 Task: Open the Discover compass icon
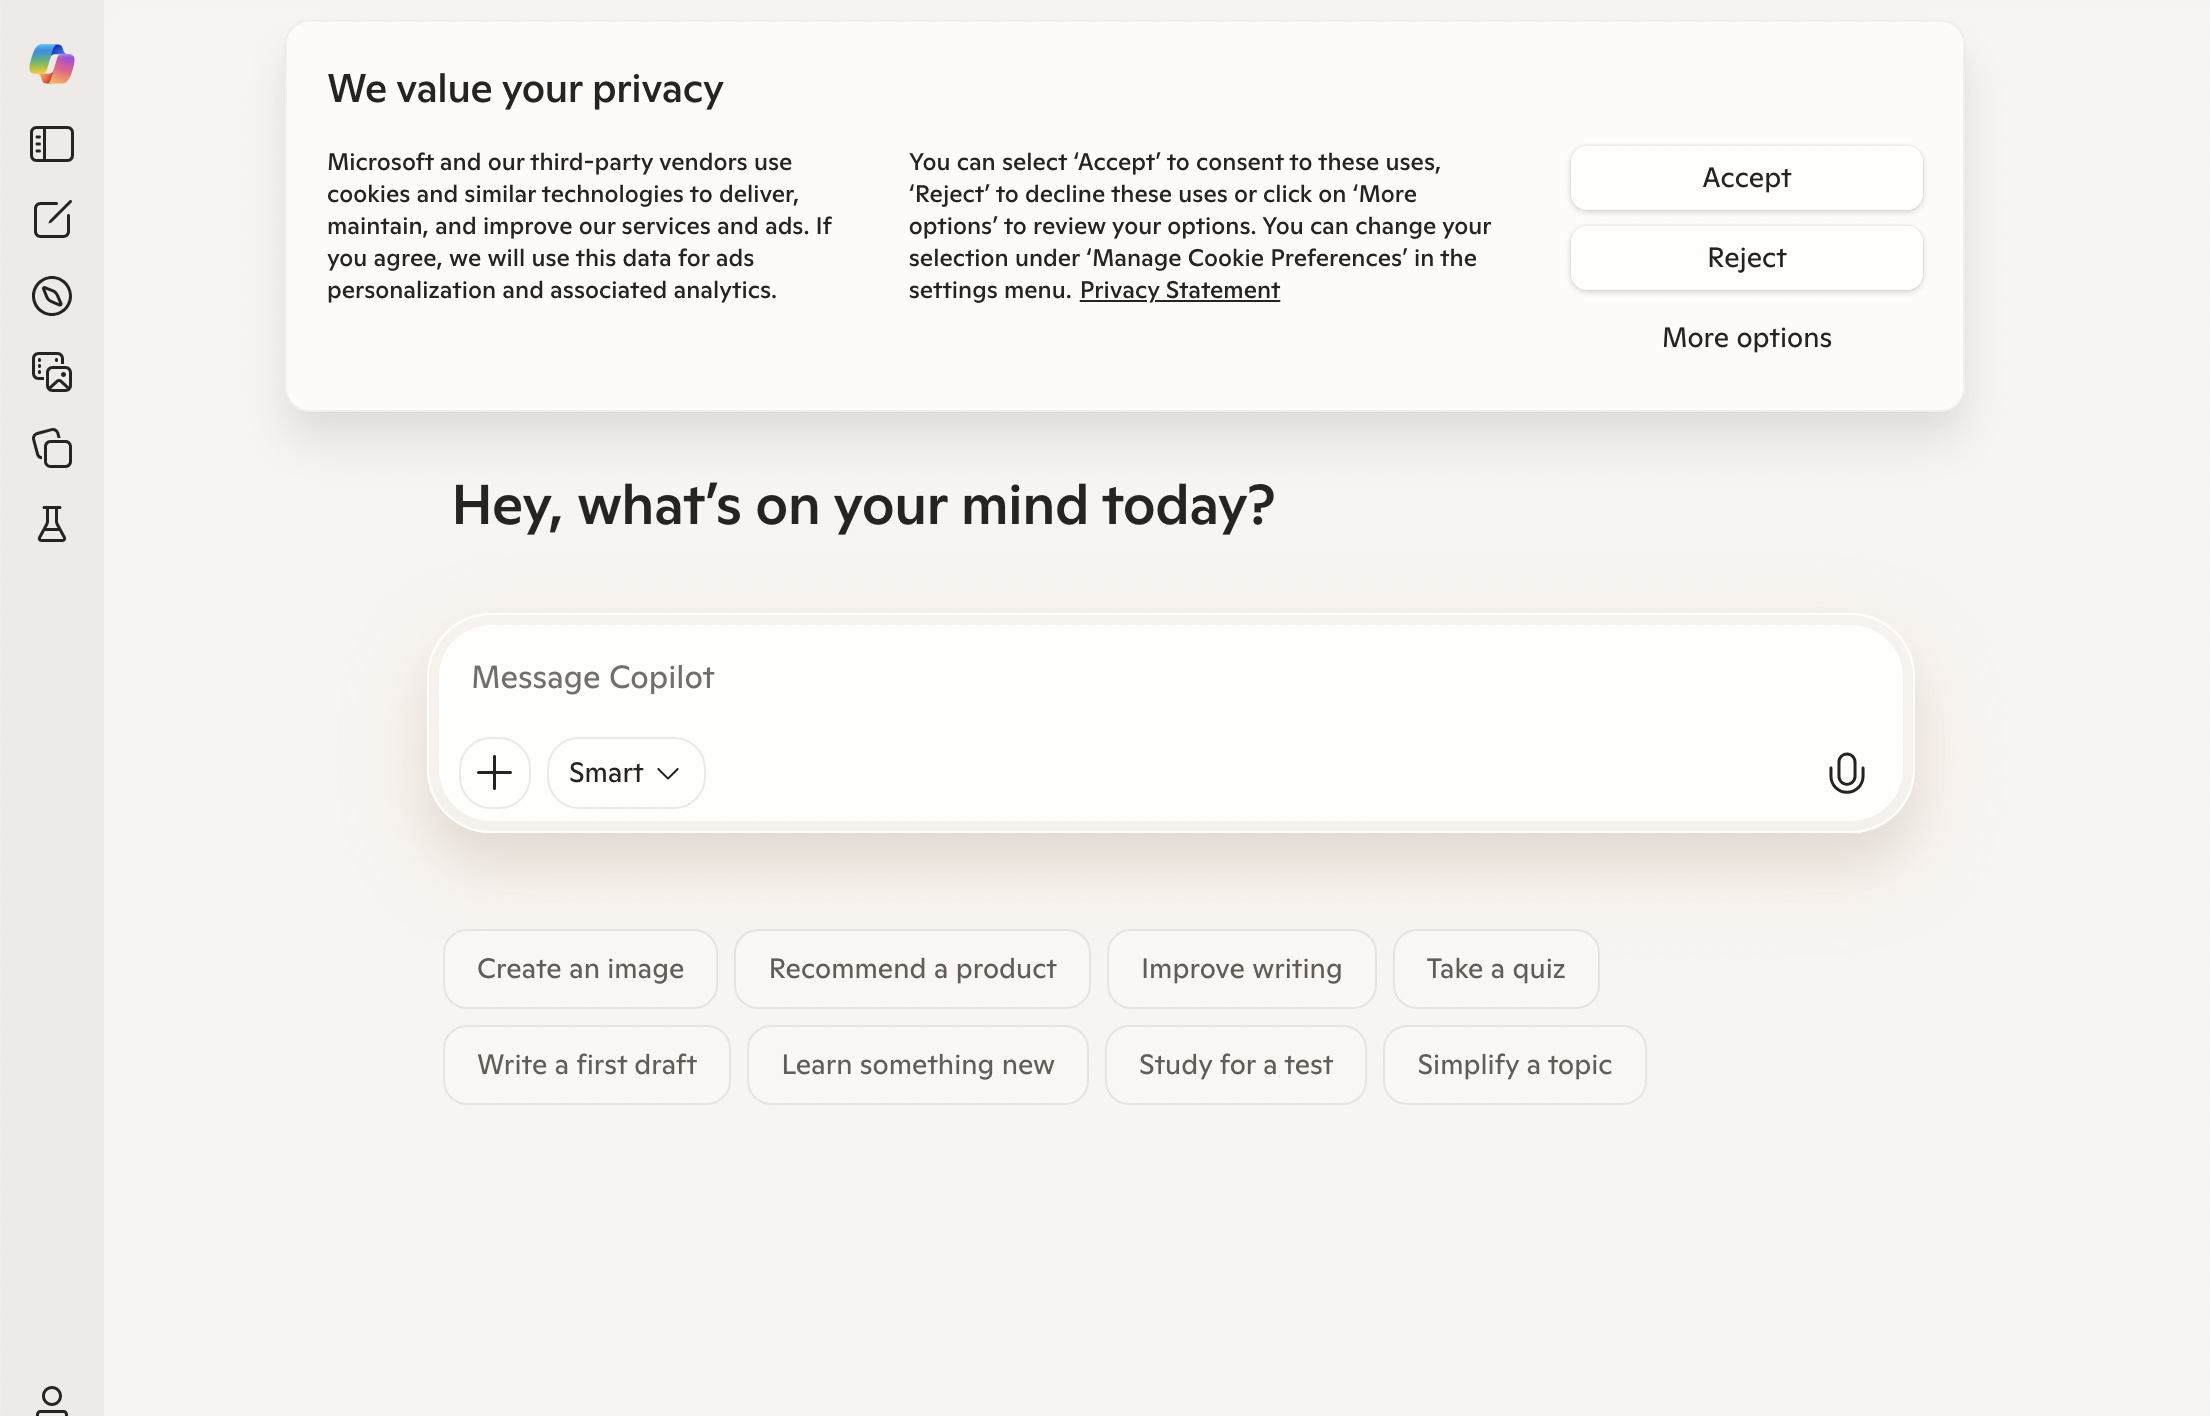click(x=52, y=296)
